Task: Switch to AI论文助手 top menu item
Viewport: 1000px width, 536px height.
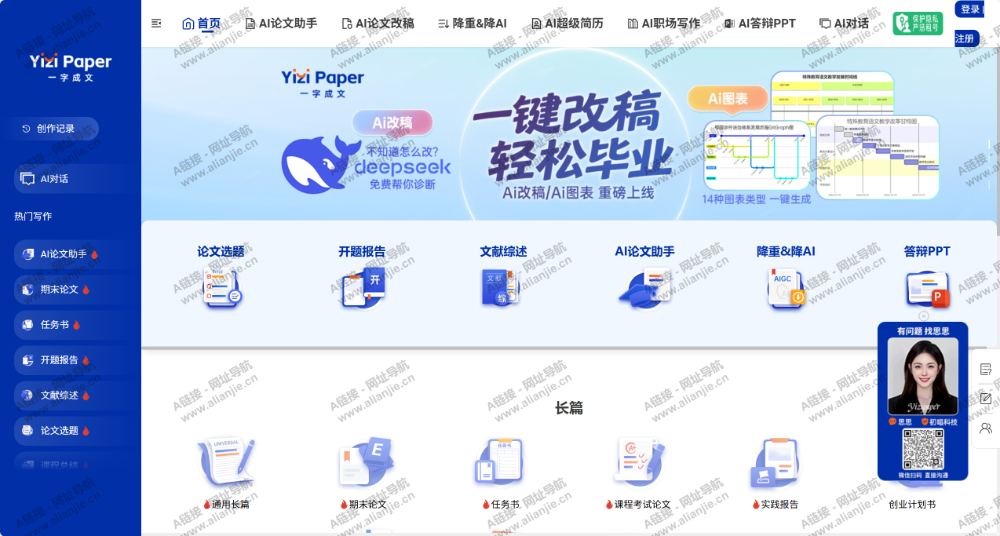Action: 281,24
